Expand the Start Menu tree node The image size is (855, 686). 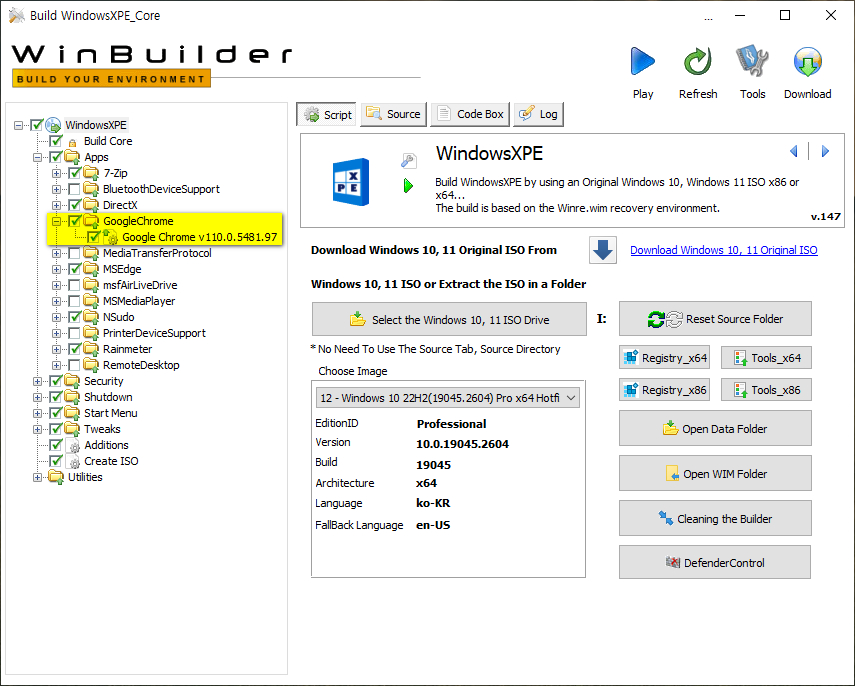coord(37,413)
